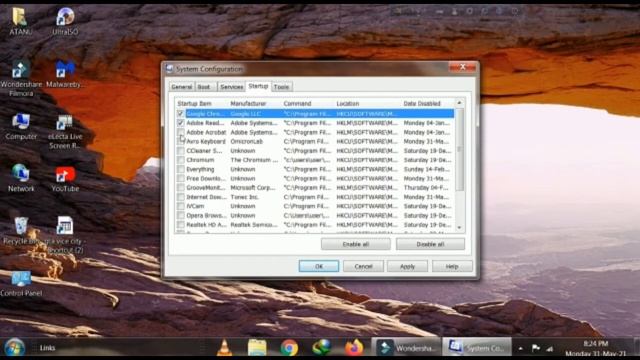This screenshot has height=360, width=640.
Task: Launch Wondershare Filmora desktop icon
Action: pos(21,78)
